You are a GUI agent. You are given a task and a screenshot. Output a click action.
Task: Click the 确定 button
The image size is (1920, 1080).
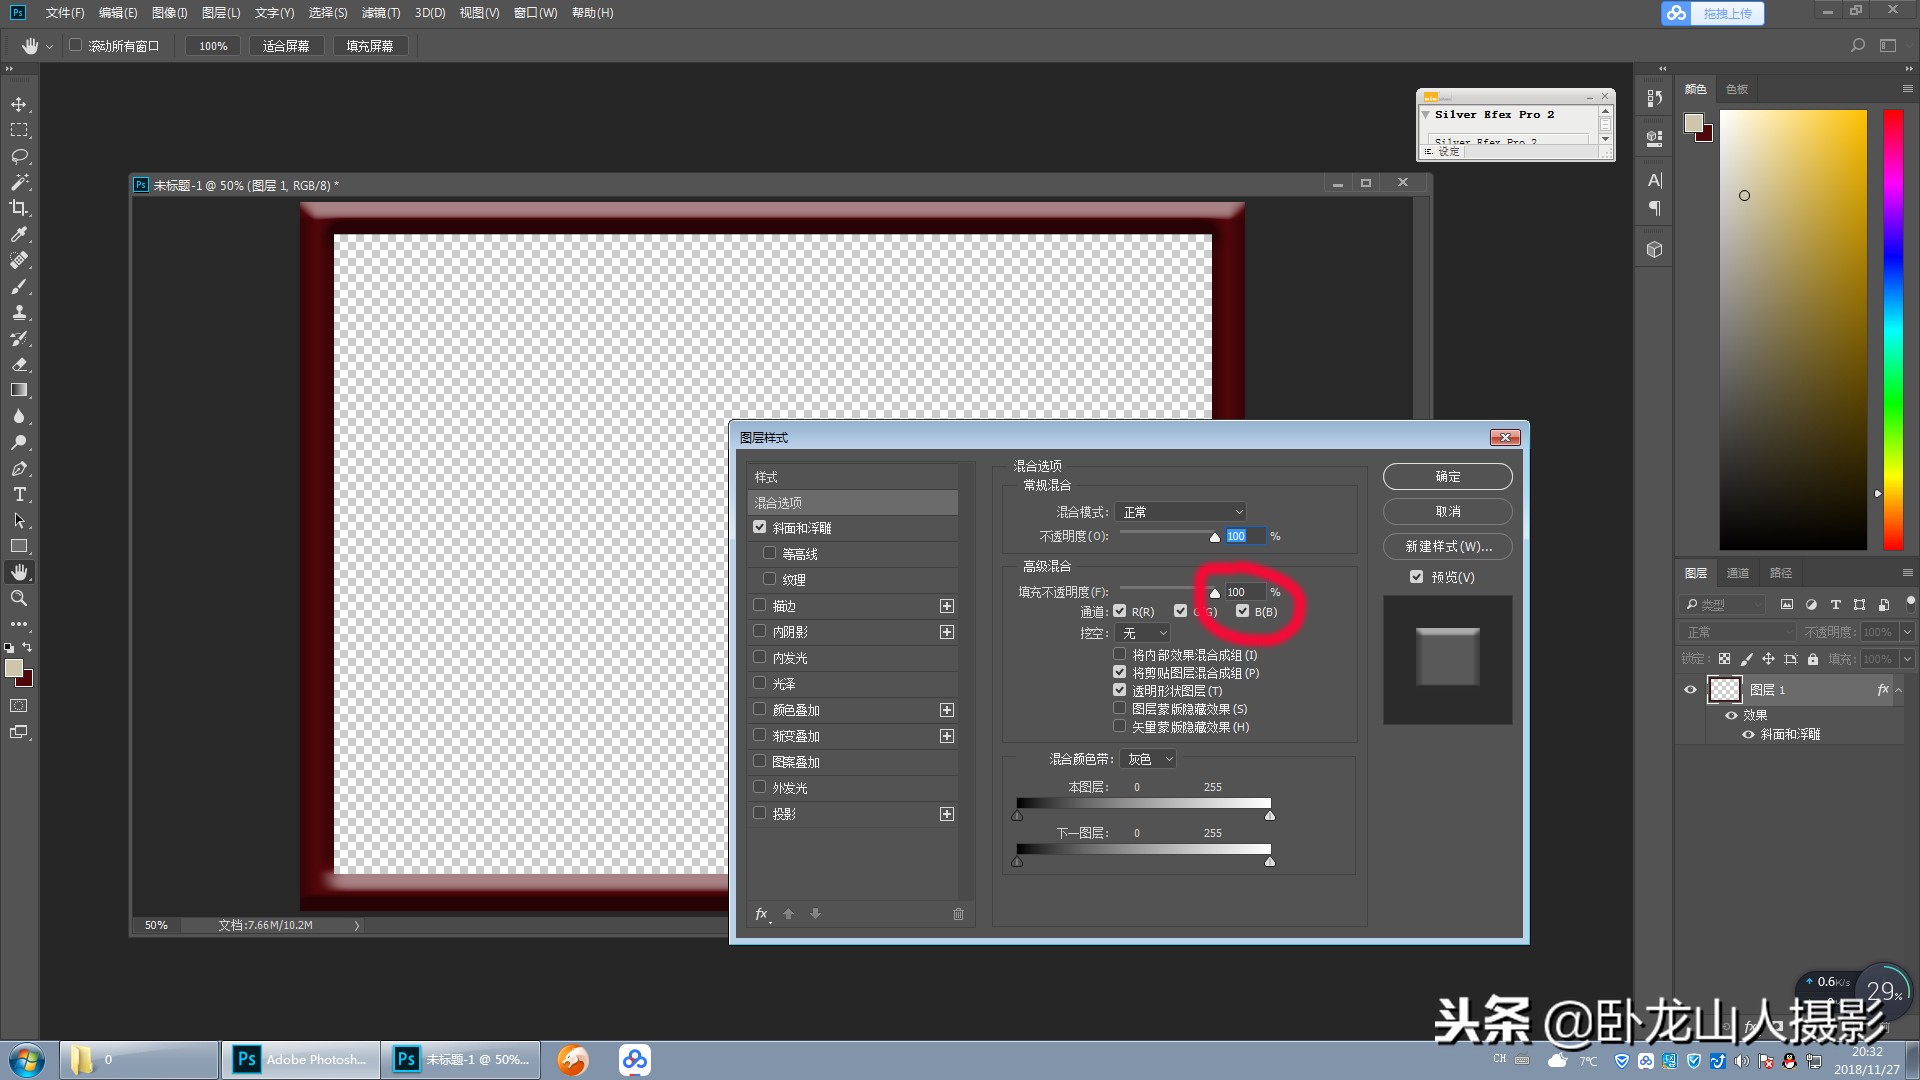[1447, 476]
